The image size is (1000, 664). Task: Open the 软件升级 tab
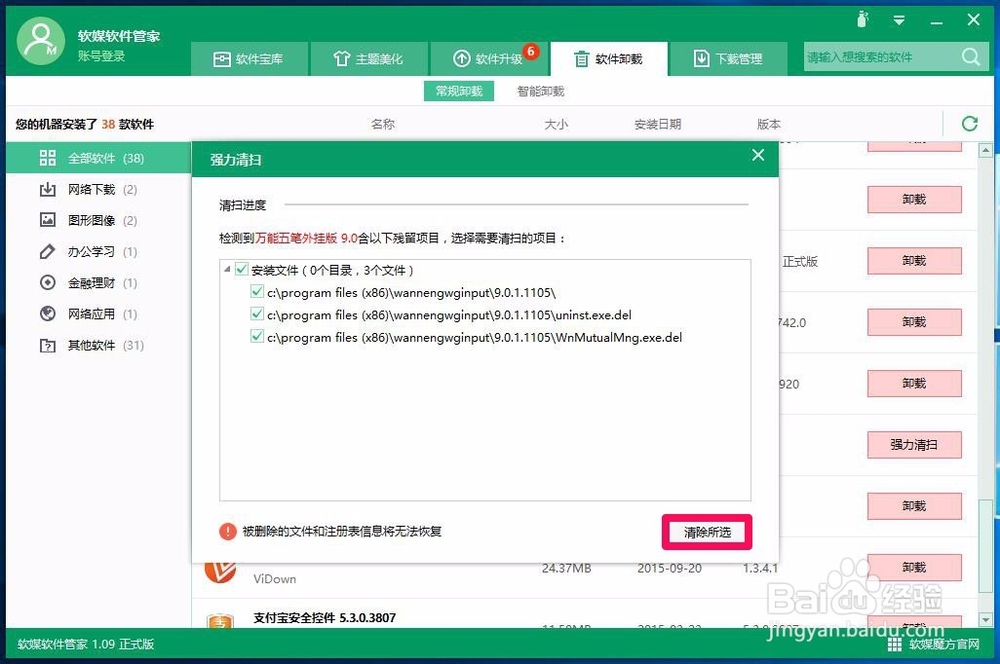[x=489, y=59]
